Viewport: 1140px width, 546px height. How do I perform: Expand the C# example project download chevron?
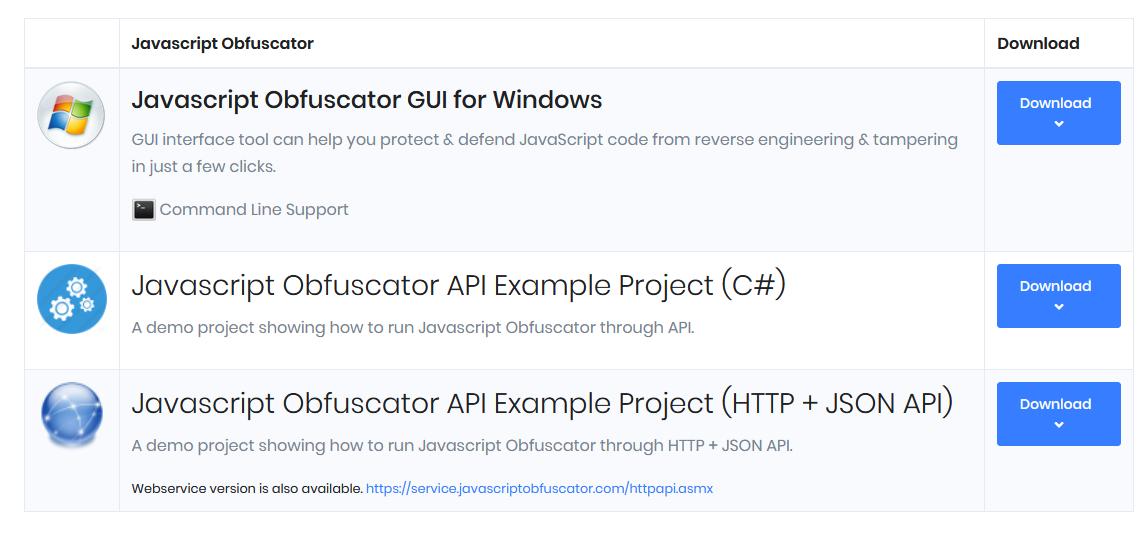(1058, 307)
